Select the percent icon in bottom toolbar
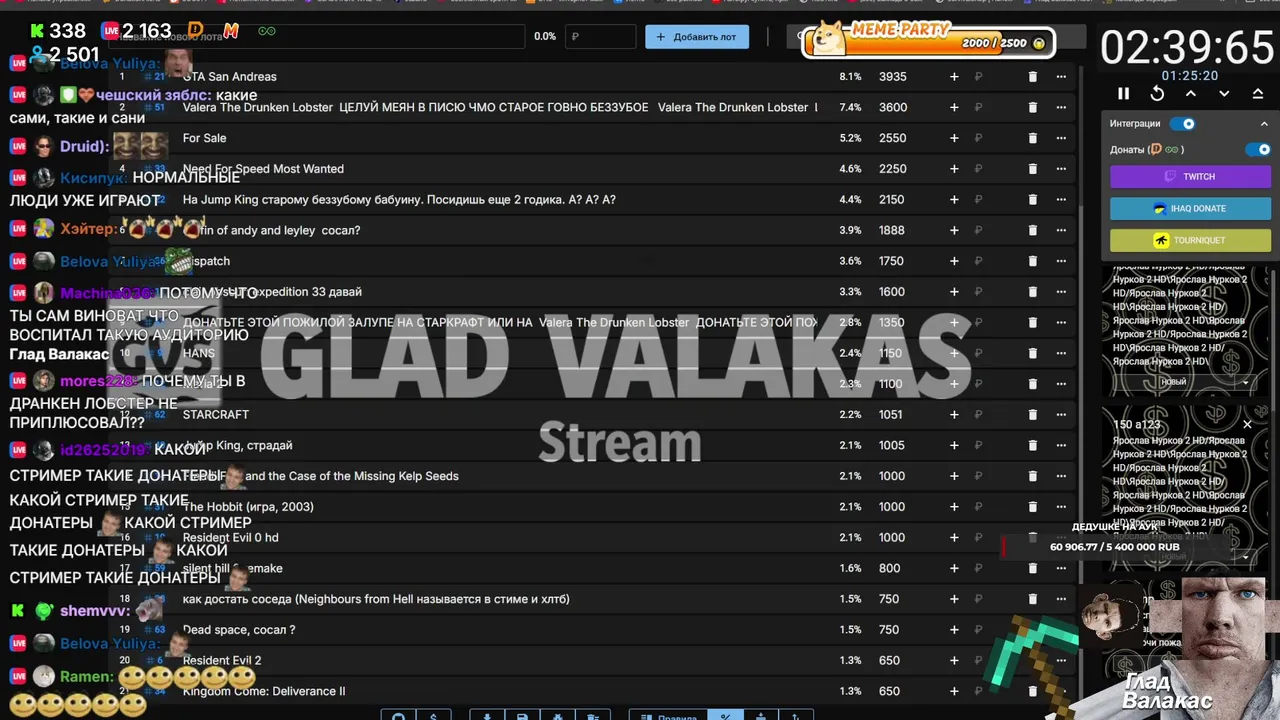Viewport: 1280px width, 720px height. 725,714
